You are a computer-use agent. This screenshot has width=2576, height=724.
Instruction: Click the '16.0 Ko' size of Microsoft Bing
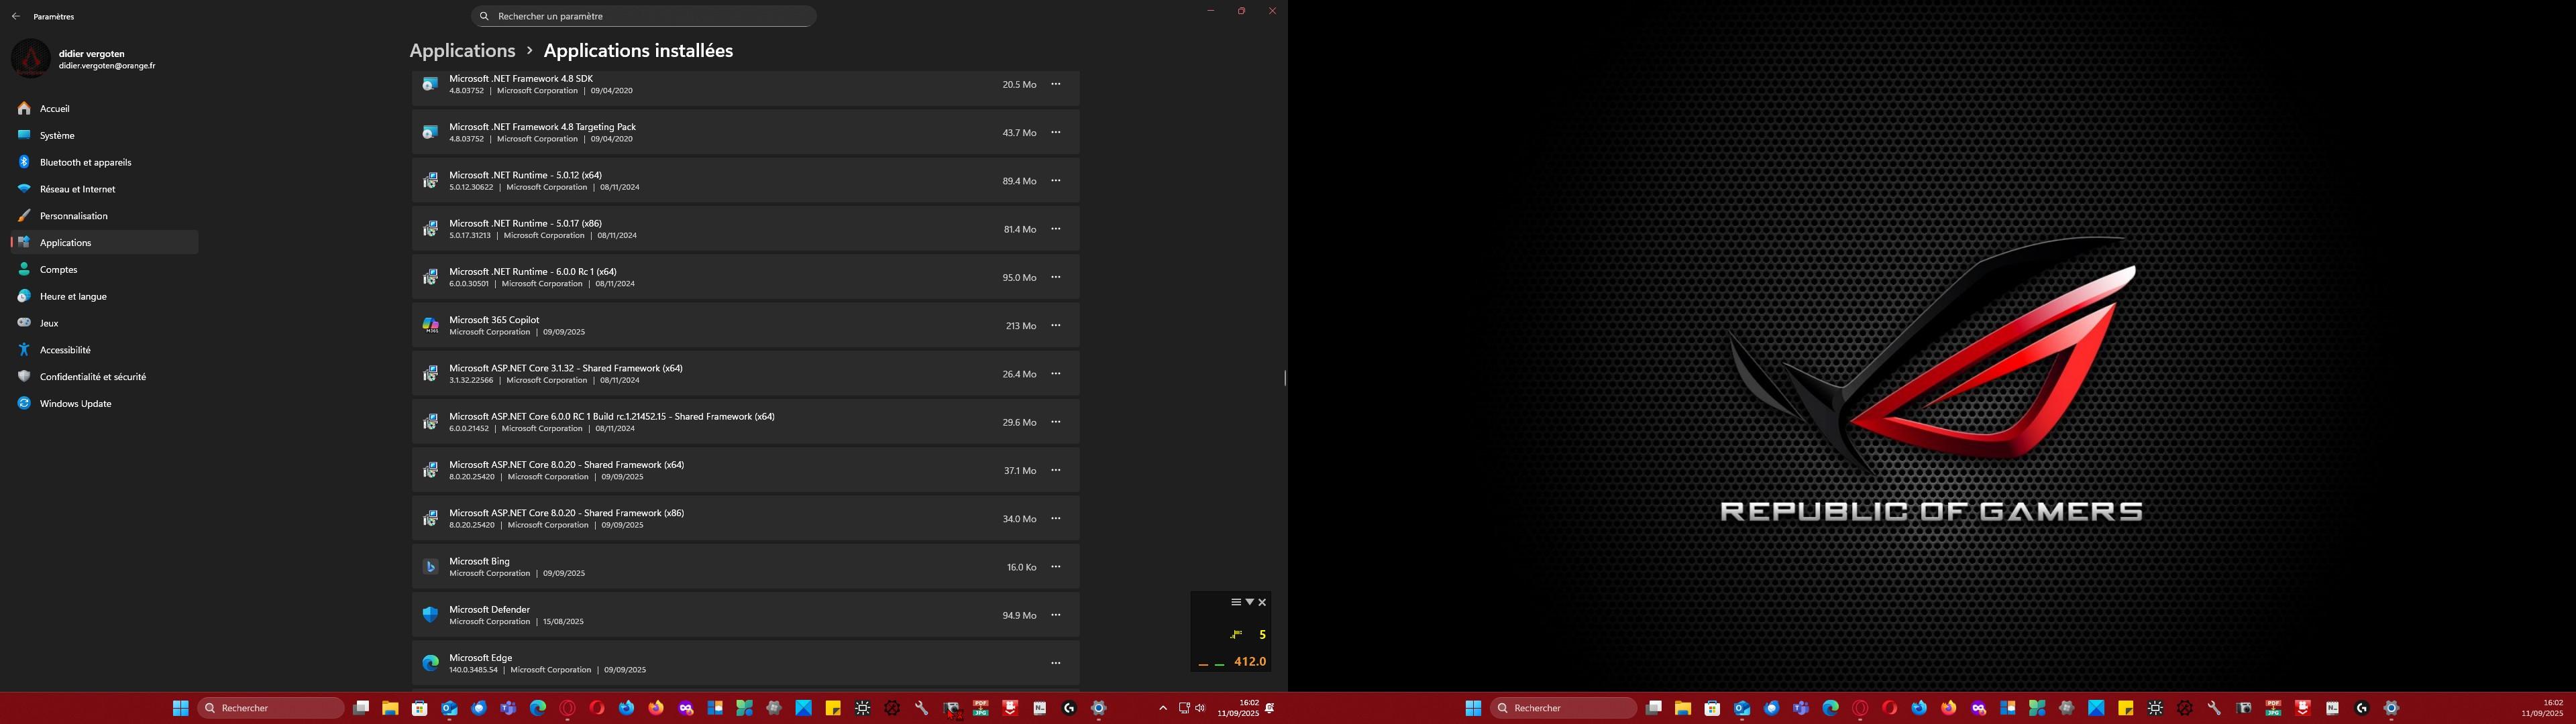(1021, 567)
